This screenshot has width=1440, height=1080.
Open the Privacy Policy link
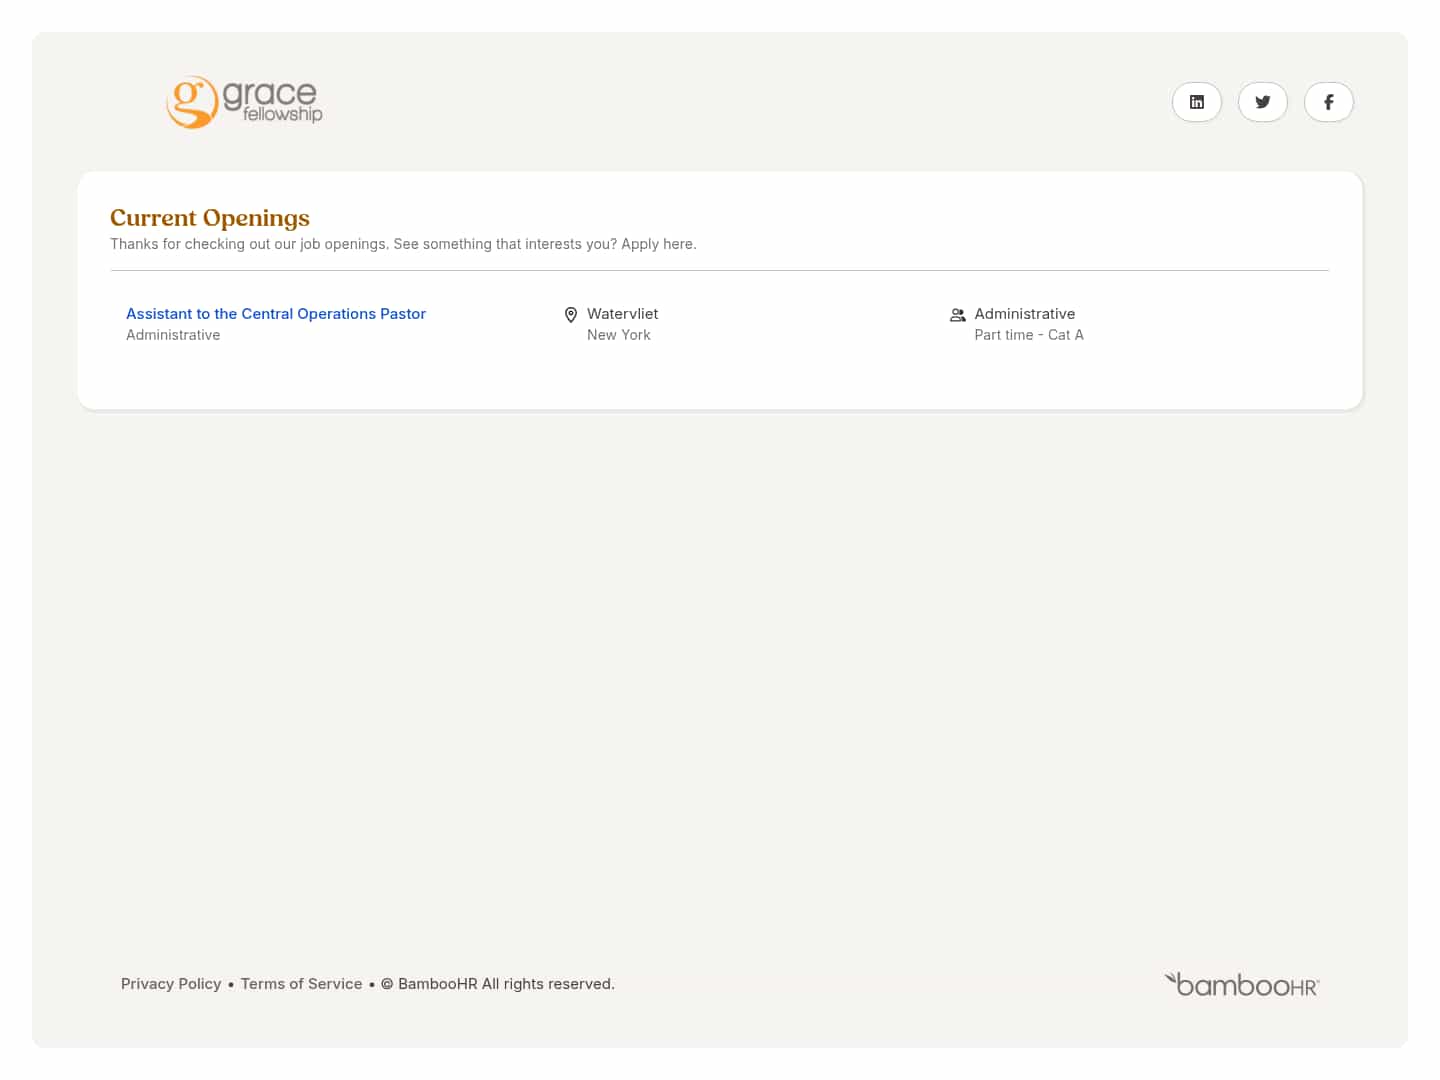pos(171,984)
